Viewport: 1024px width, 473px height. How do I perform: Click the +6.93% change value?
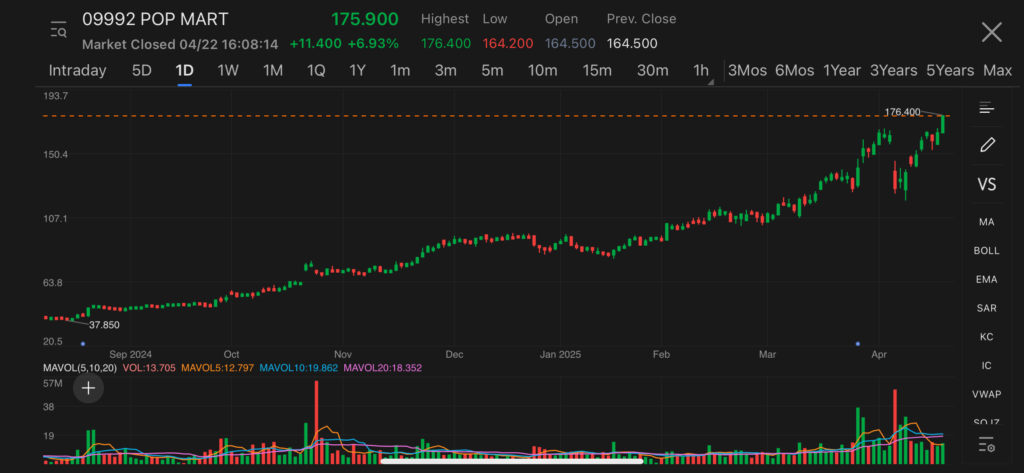[373, 44]
